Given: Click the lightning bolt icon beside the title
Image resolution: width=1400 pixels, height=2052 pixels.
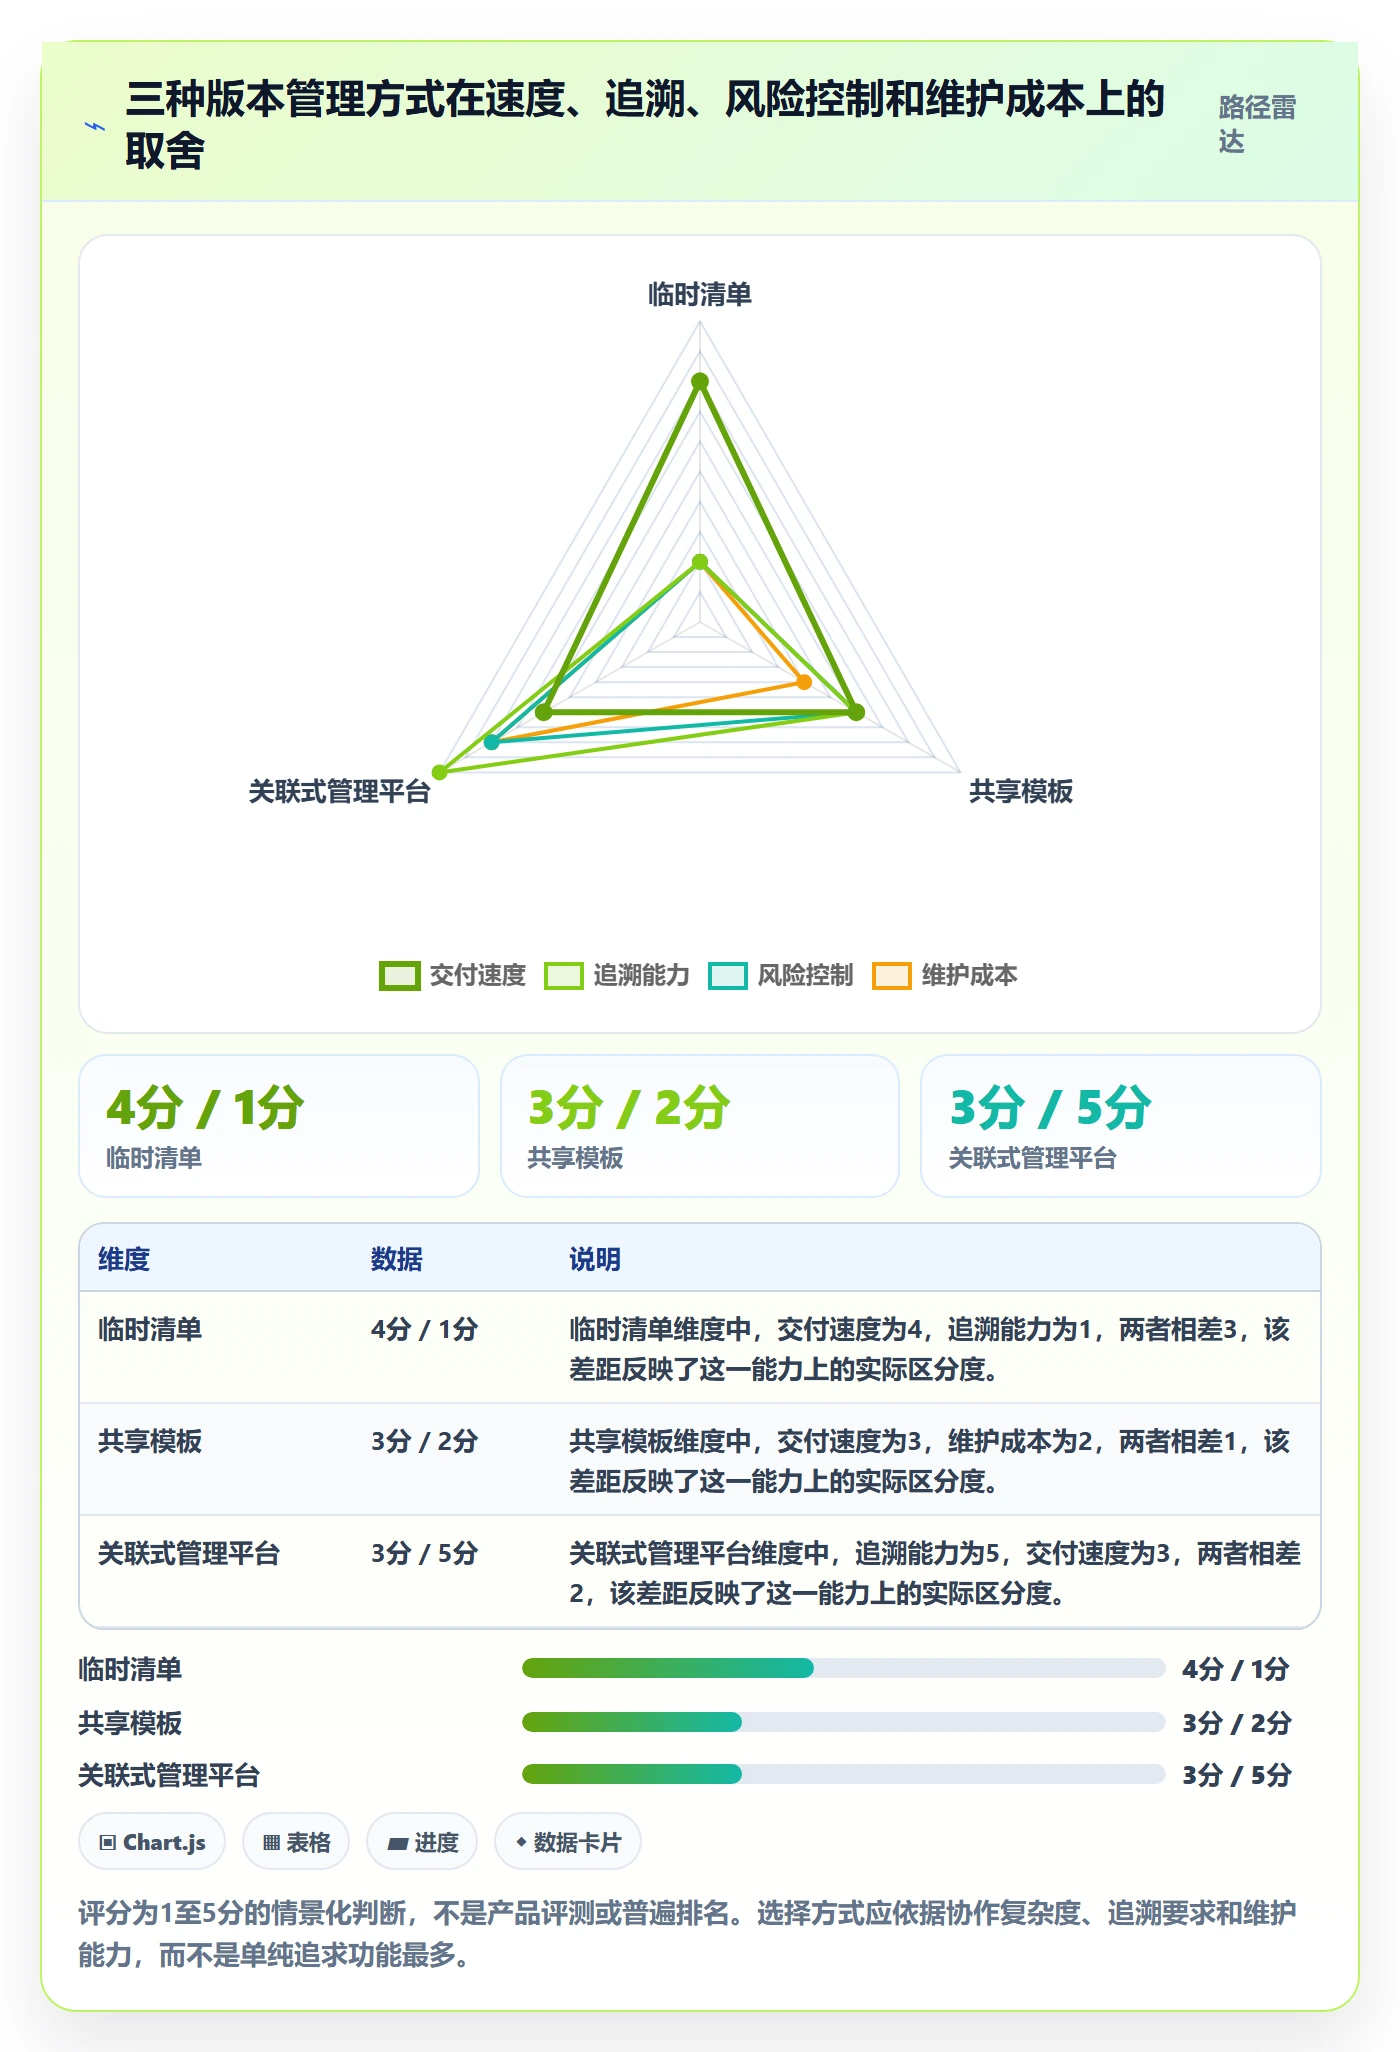Looking at the screenshot, I should pyautogui.click(x=95, y=126).
